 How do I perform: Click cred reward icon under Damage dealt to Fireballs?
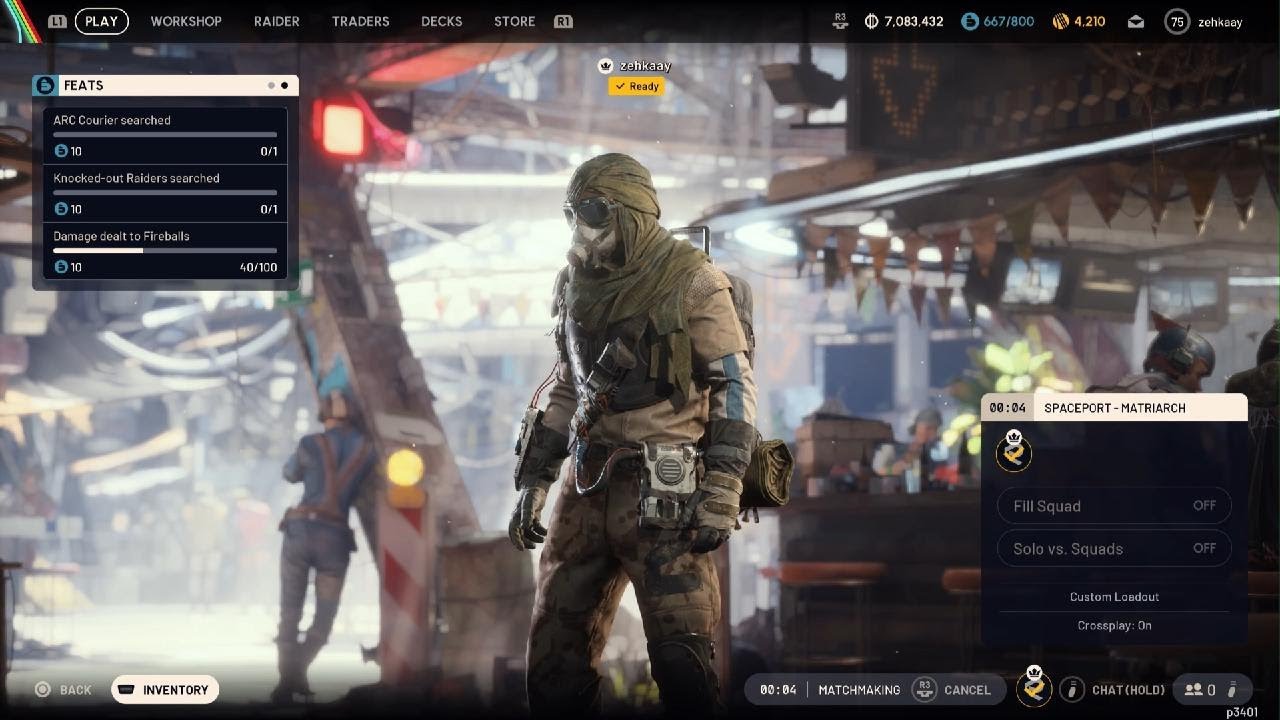tap(60, 267)
